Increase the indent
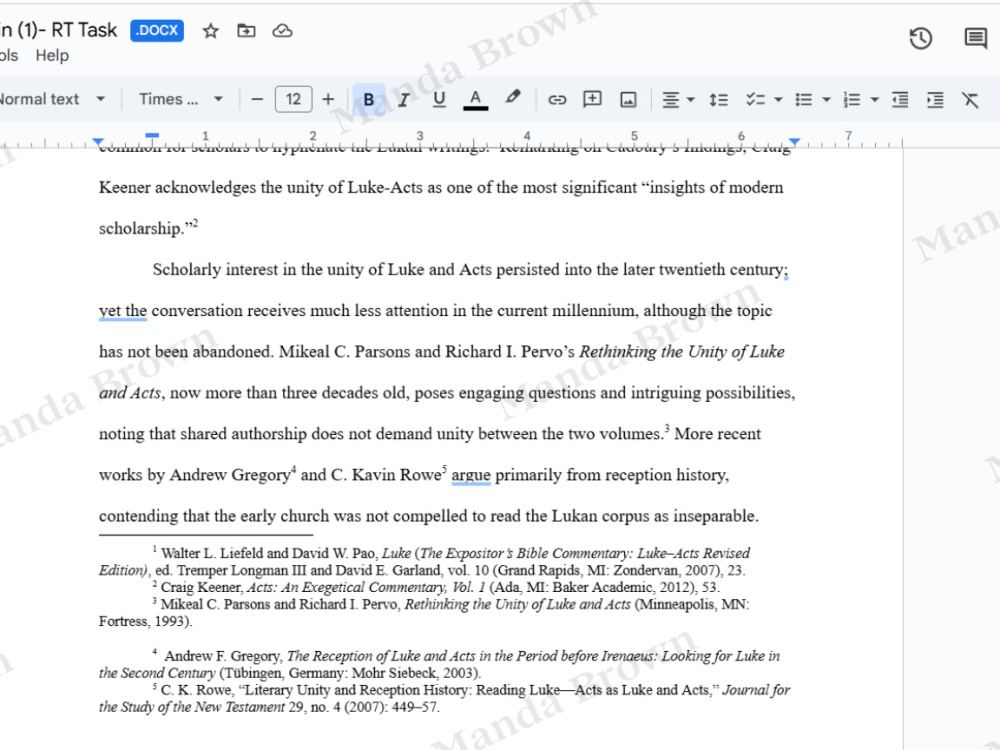The width and height of the screenshot is (1000, 750). pos(935,99)
